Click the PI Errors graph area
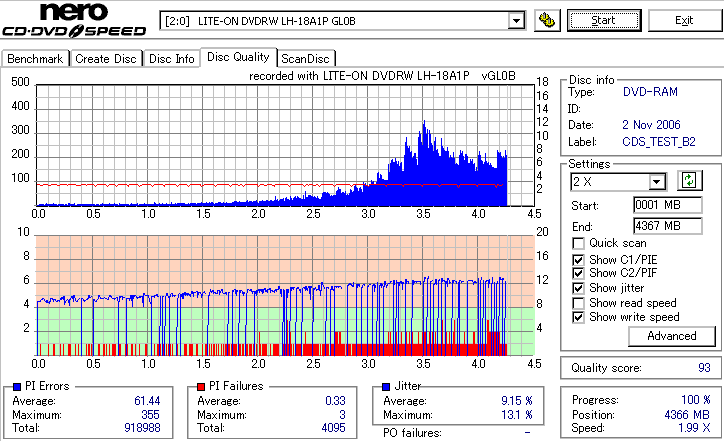 285,145
